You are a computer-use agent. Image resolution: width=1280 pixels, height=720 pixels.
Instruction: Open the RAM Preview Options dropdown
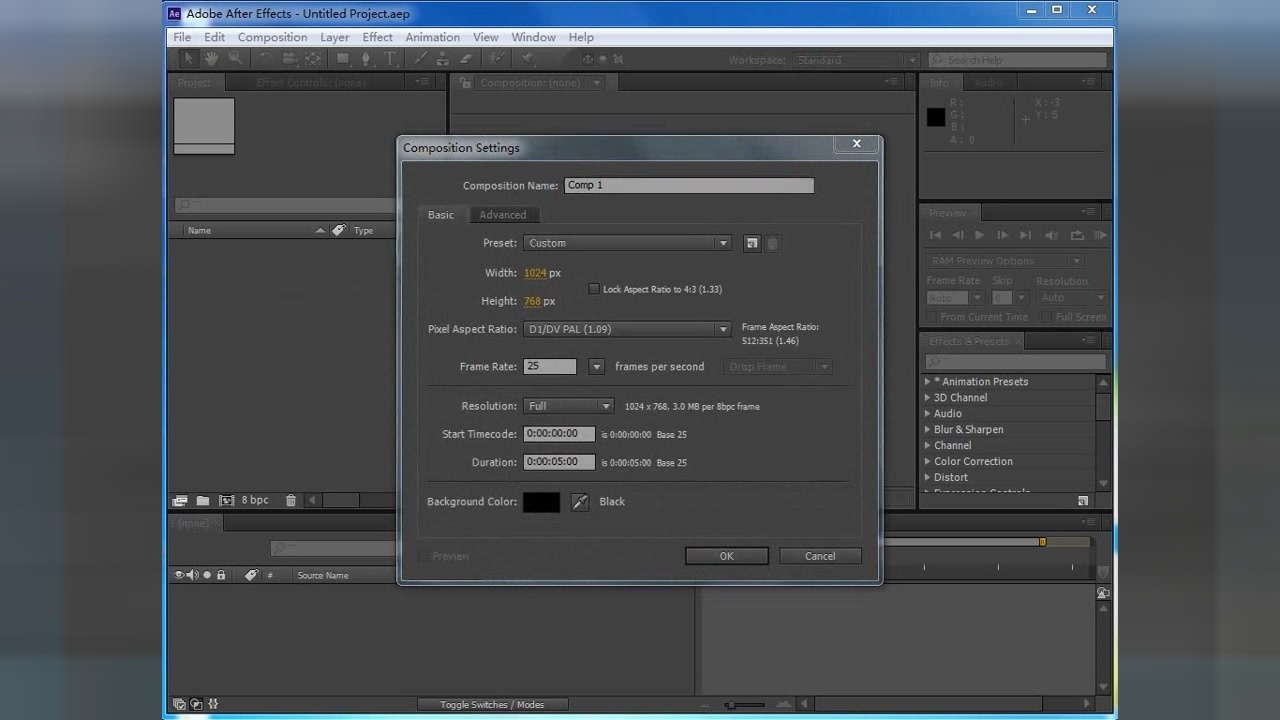coord(1005,261)
